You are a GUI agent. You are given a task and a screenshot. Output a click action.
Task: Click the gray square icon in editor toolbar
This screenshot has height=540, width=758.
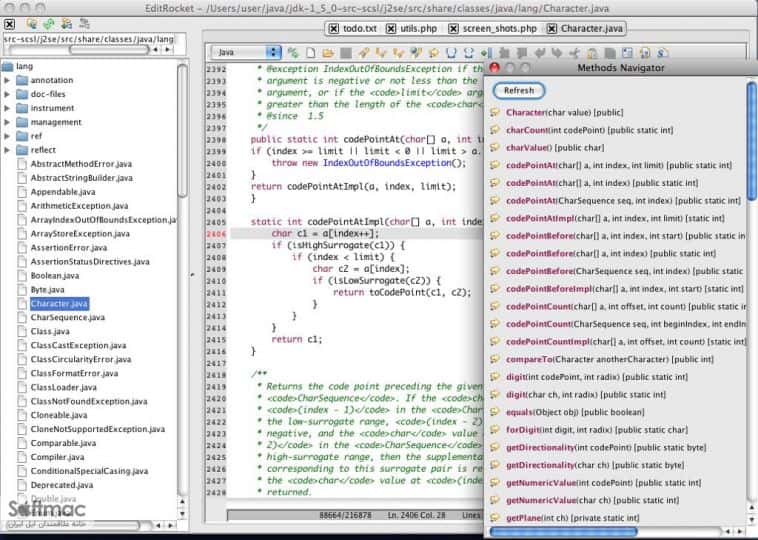pos(346,53)
